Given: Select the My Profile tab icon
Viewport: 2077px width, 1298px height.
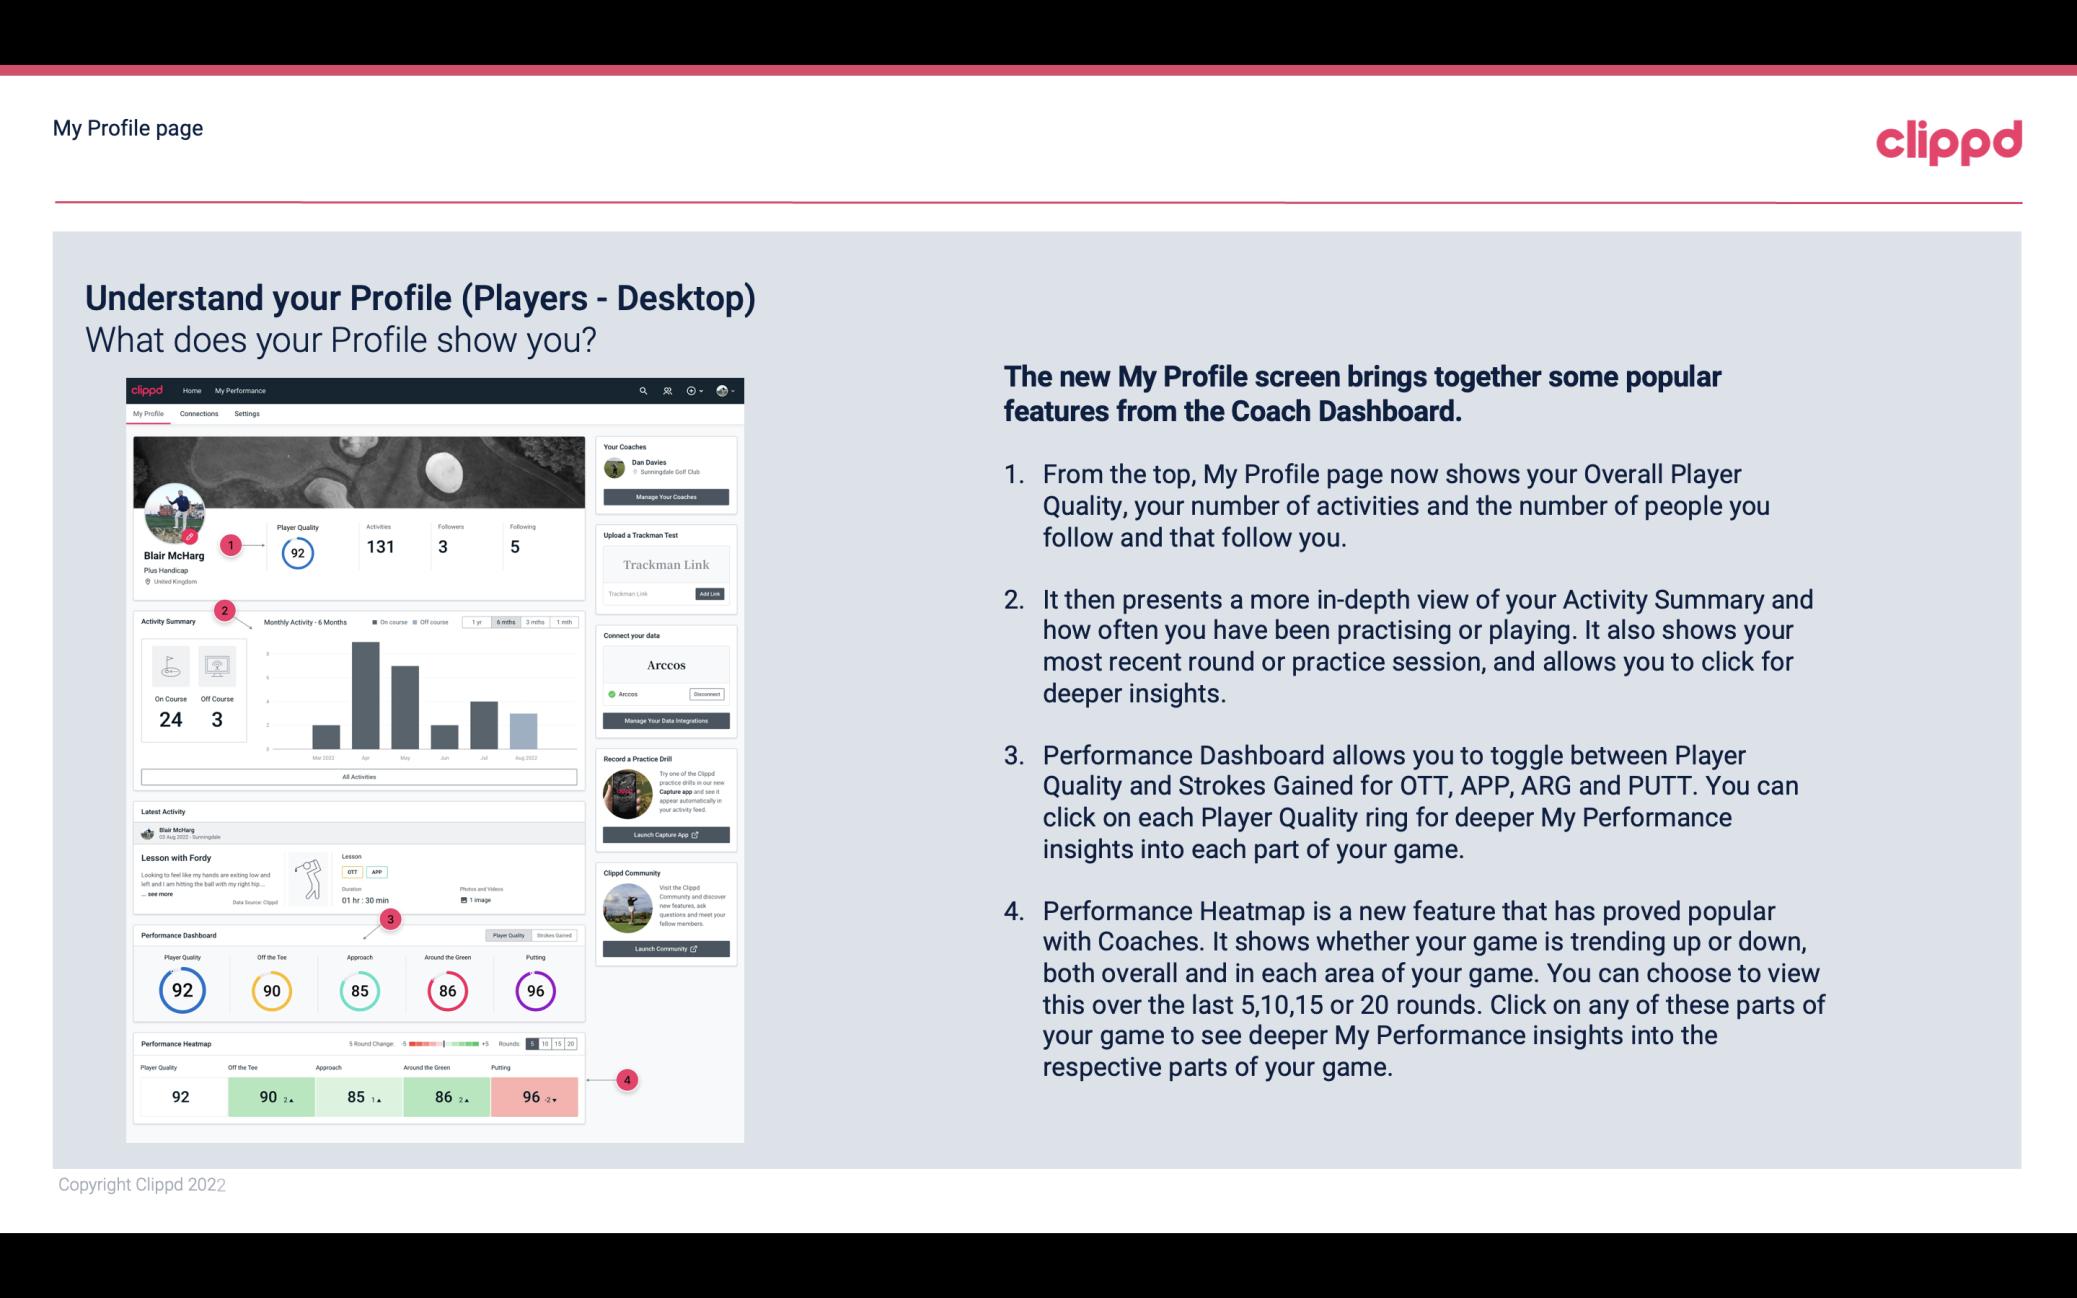Looking at the screenshot, I should tap(150, 416).
